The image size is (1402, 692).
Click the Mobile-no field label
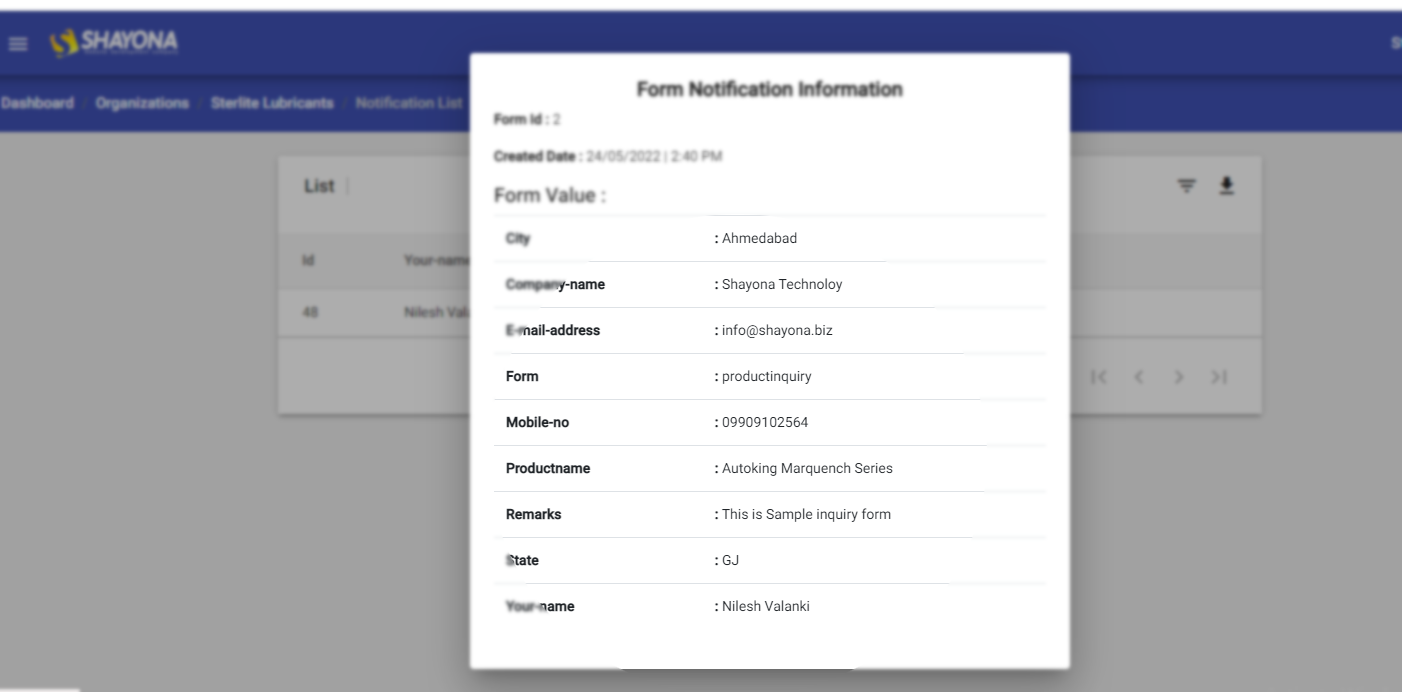coord(537,423)
